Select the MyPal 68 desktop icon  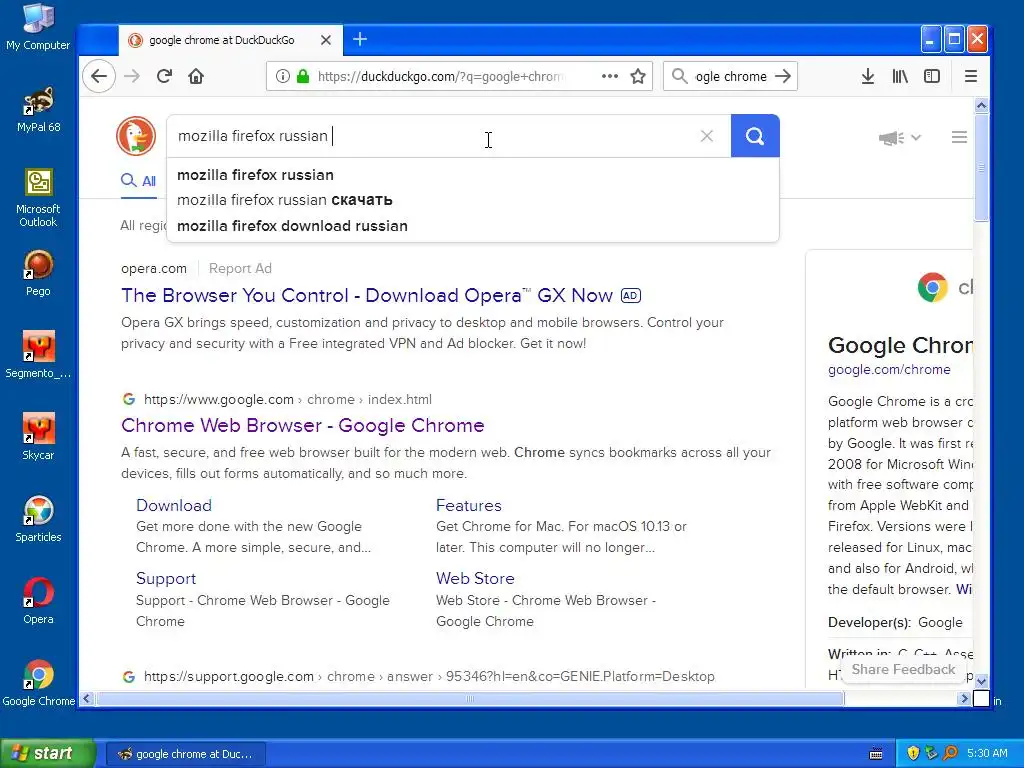(38, 110)
